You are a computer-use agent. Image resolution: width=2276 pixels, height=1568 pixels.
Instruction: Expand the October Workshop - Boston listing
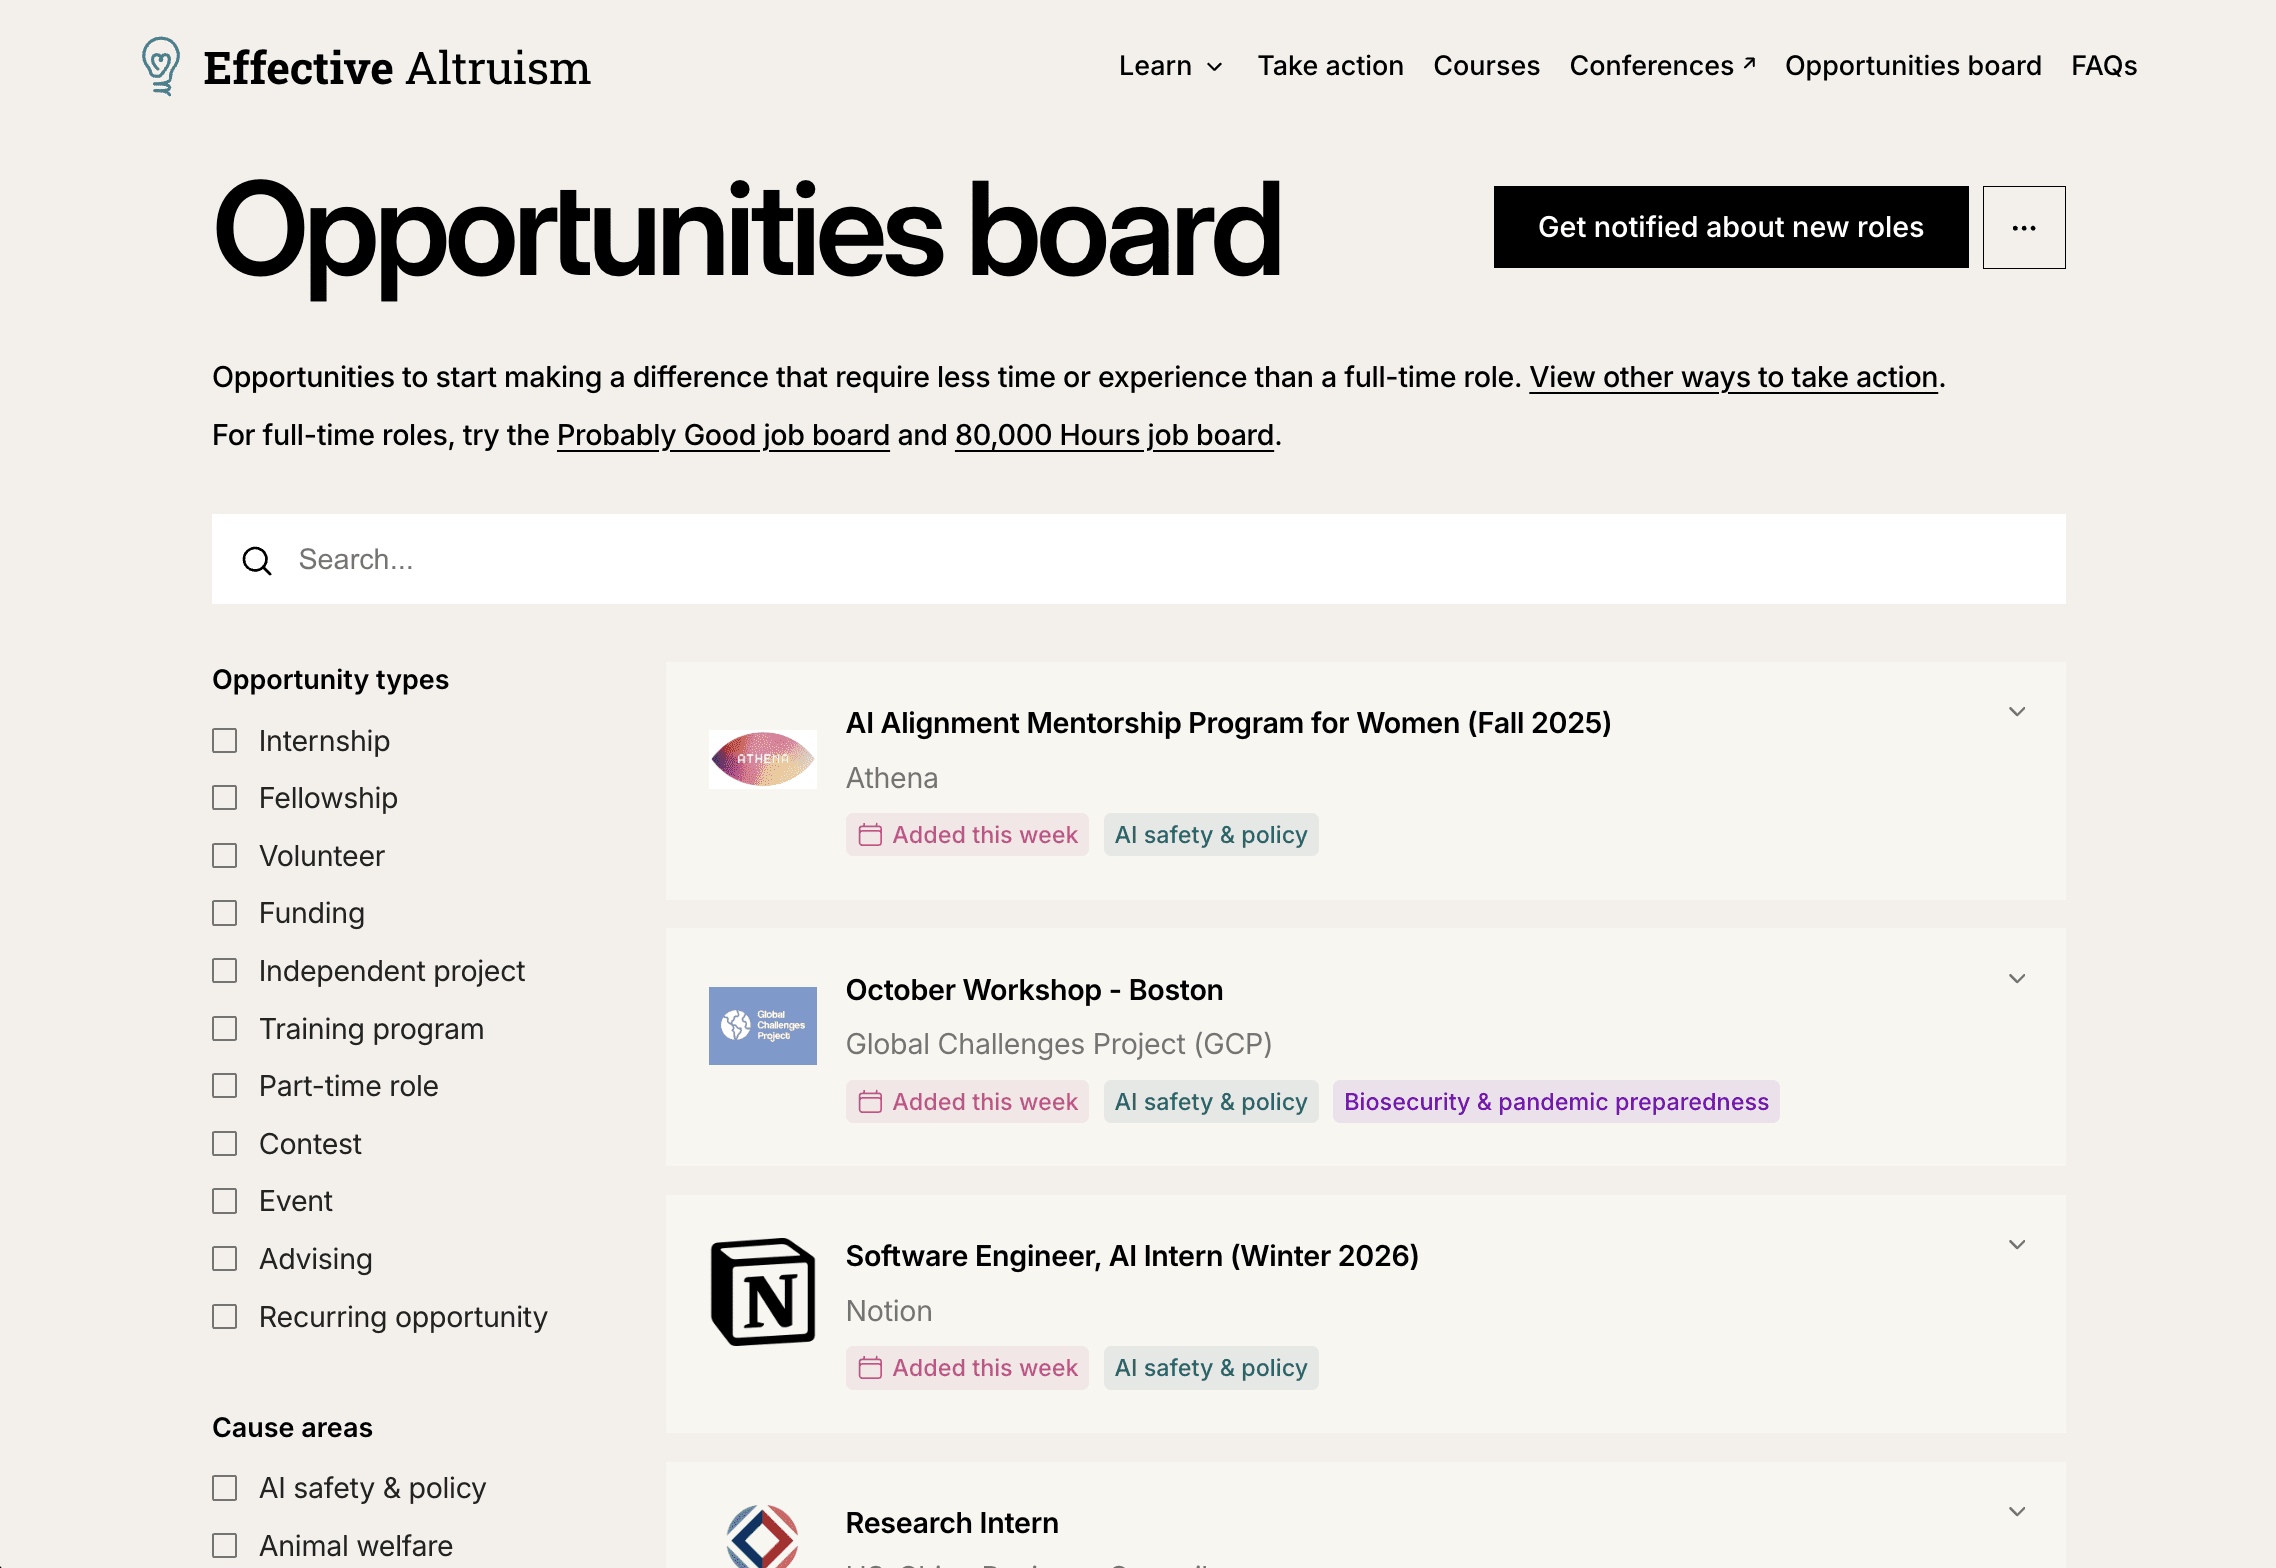2016,979
